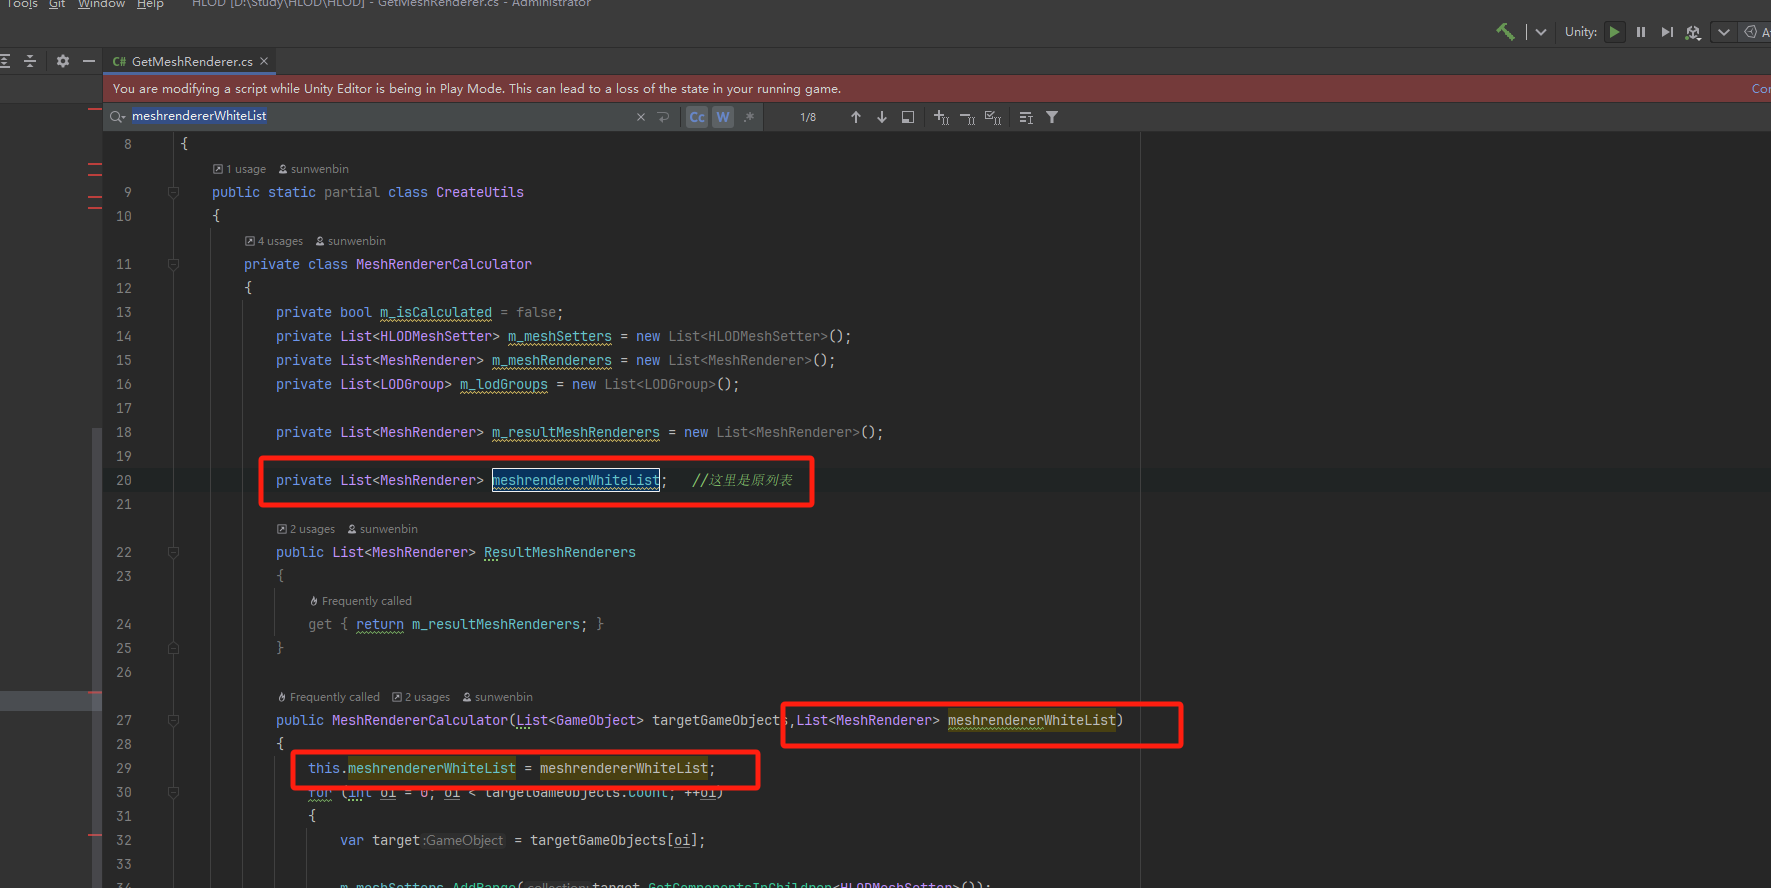The height and width of the screenshot is (888, 1771).
Task: Clear the search field text
Action: click(x=641, y=117)
